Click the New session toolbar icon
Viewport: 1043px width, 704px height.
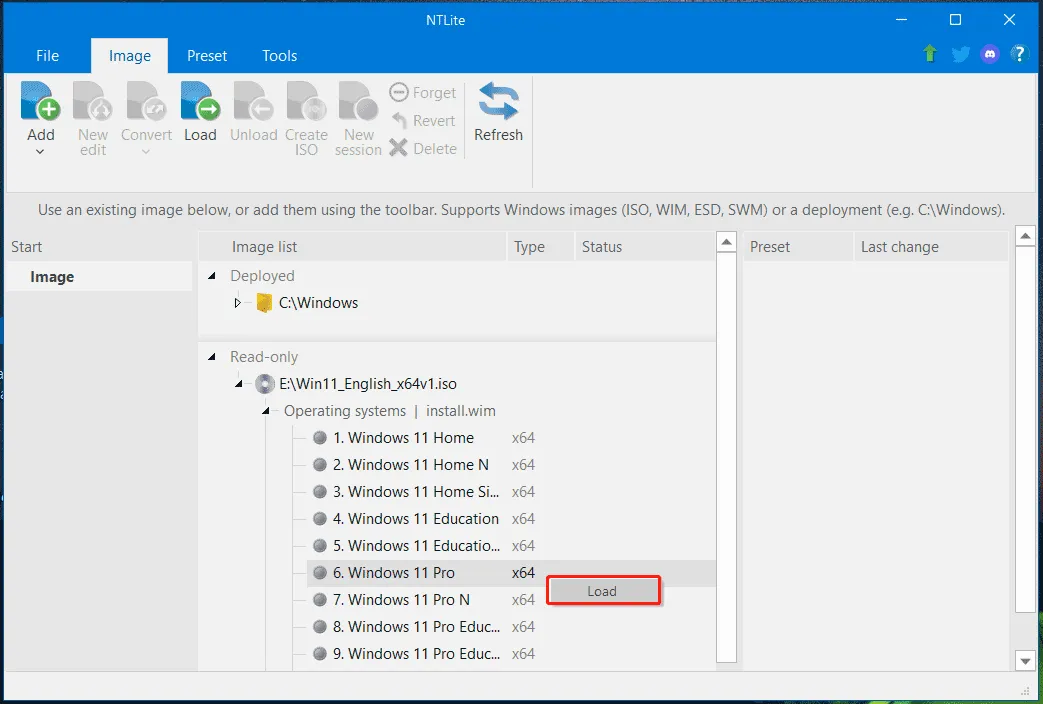[358, 101]
